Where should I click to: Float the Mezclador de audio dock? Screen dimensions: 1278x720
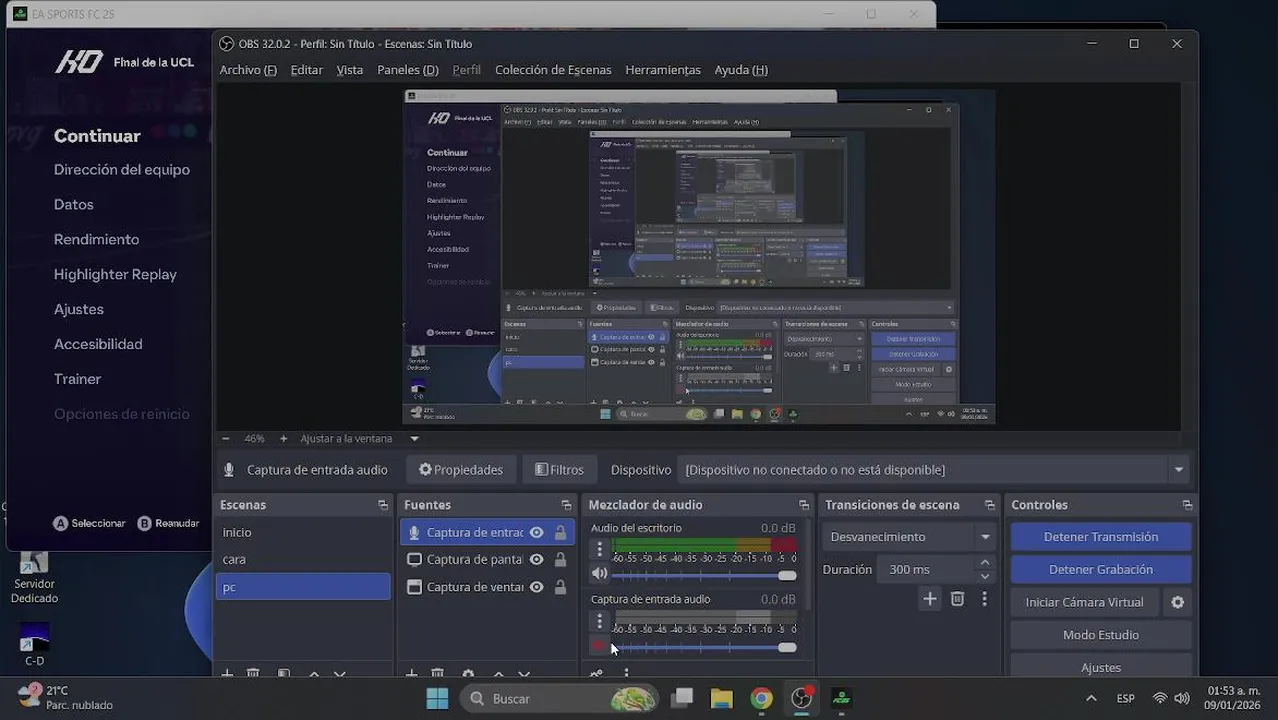tap(803, 505)
